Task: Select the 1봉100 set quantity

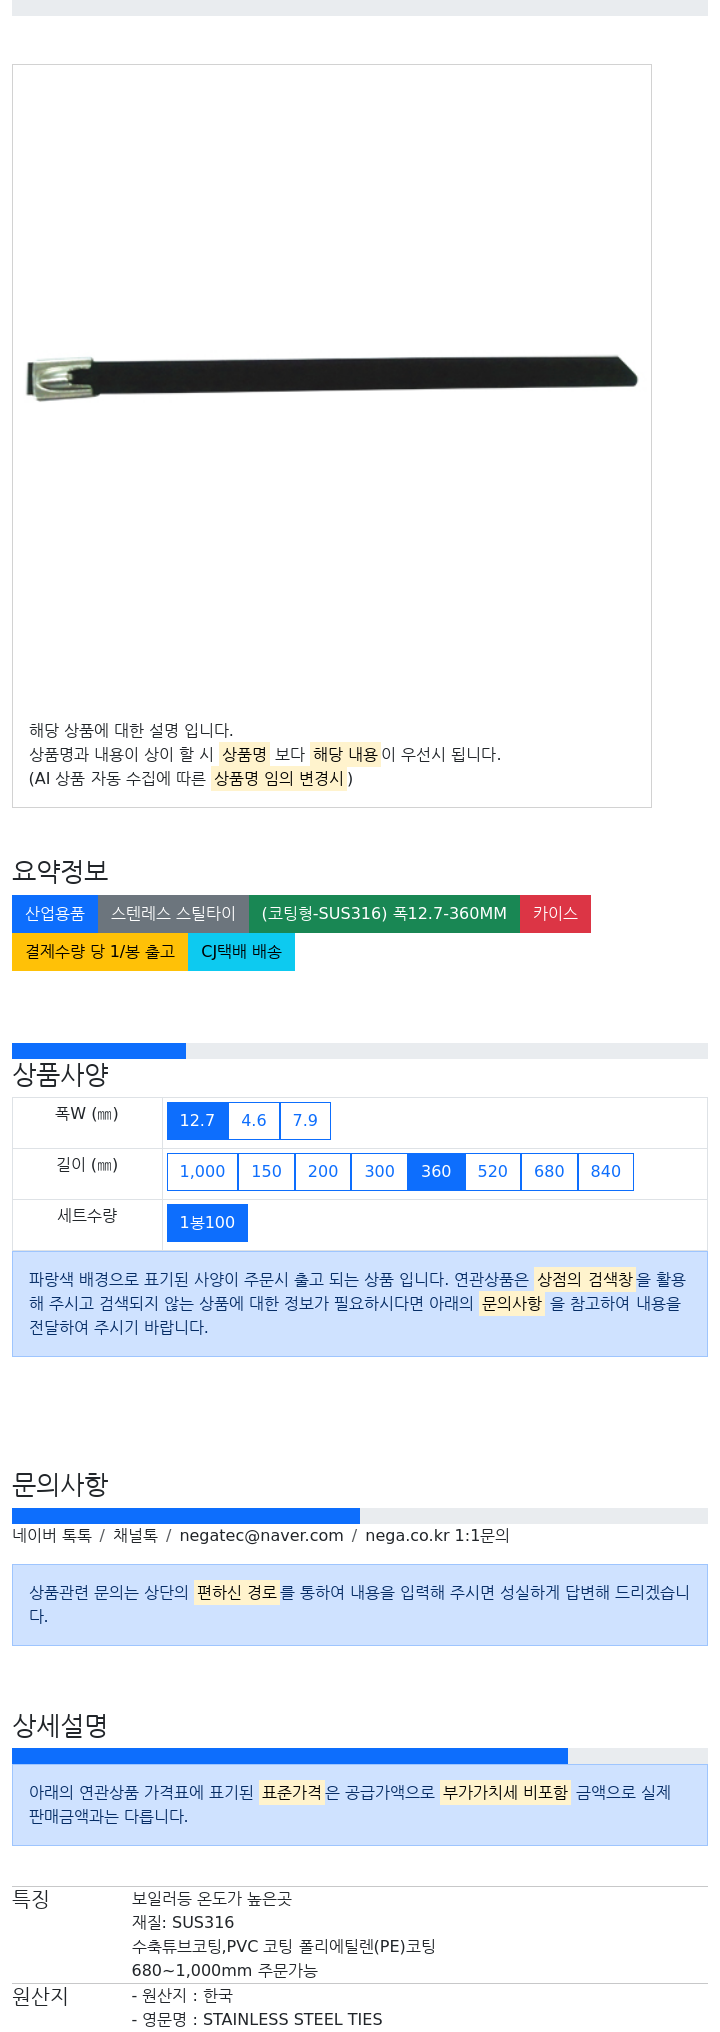Action: pyautogui.click(x=207, y=1223)
